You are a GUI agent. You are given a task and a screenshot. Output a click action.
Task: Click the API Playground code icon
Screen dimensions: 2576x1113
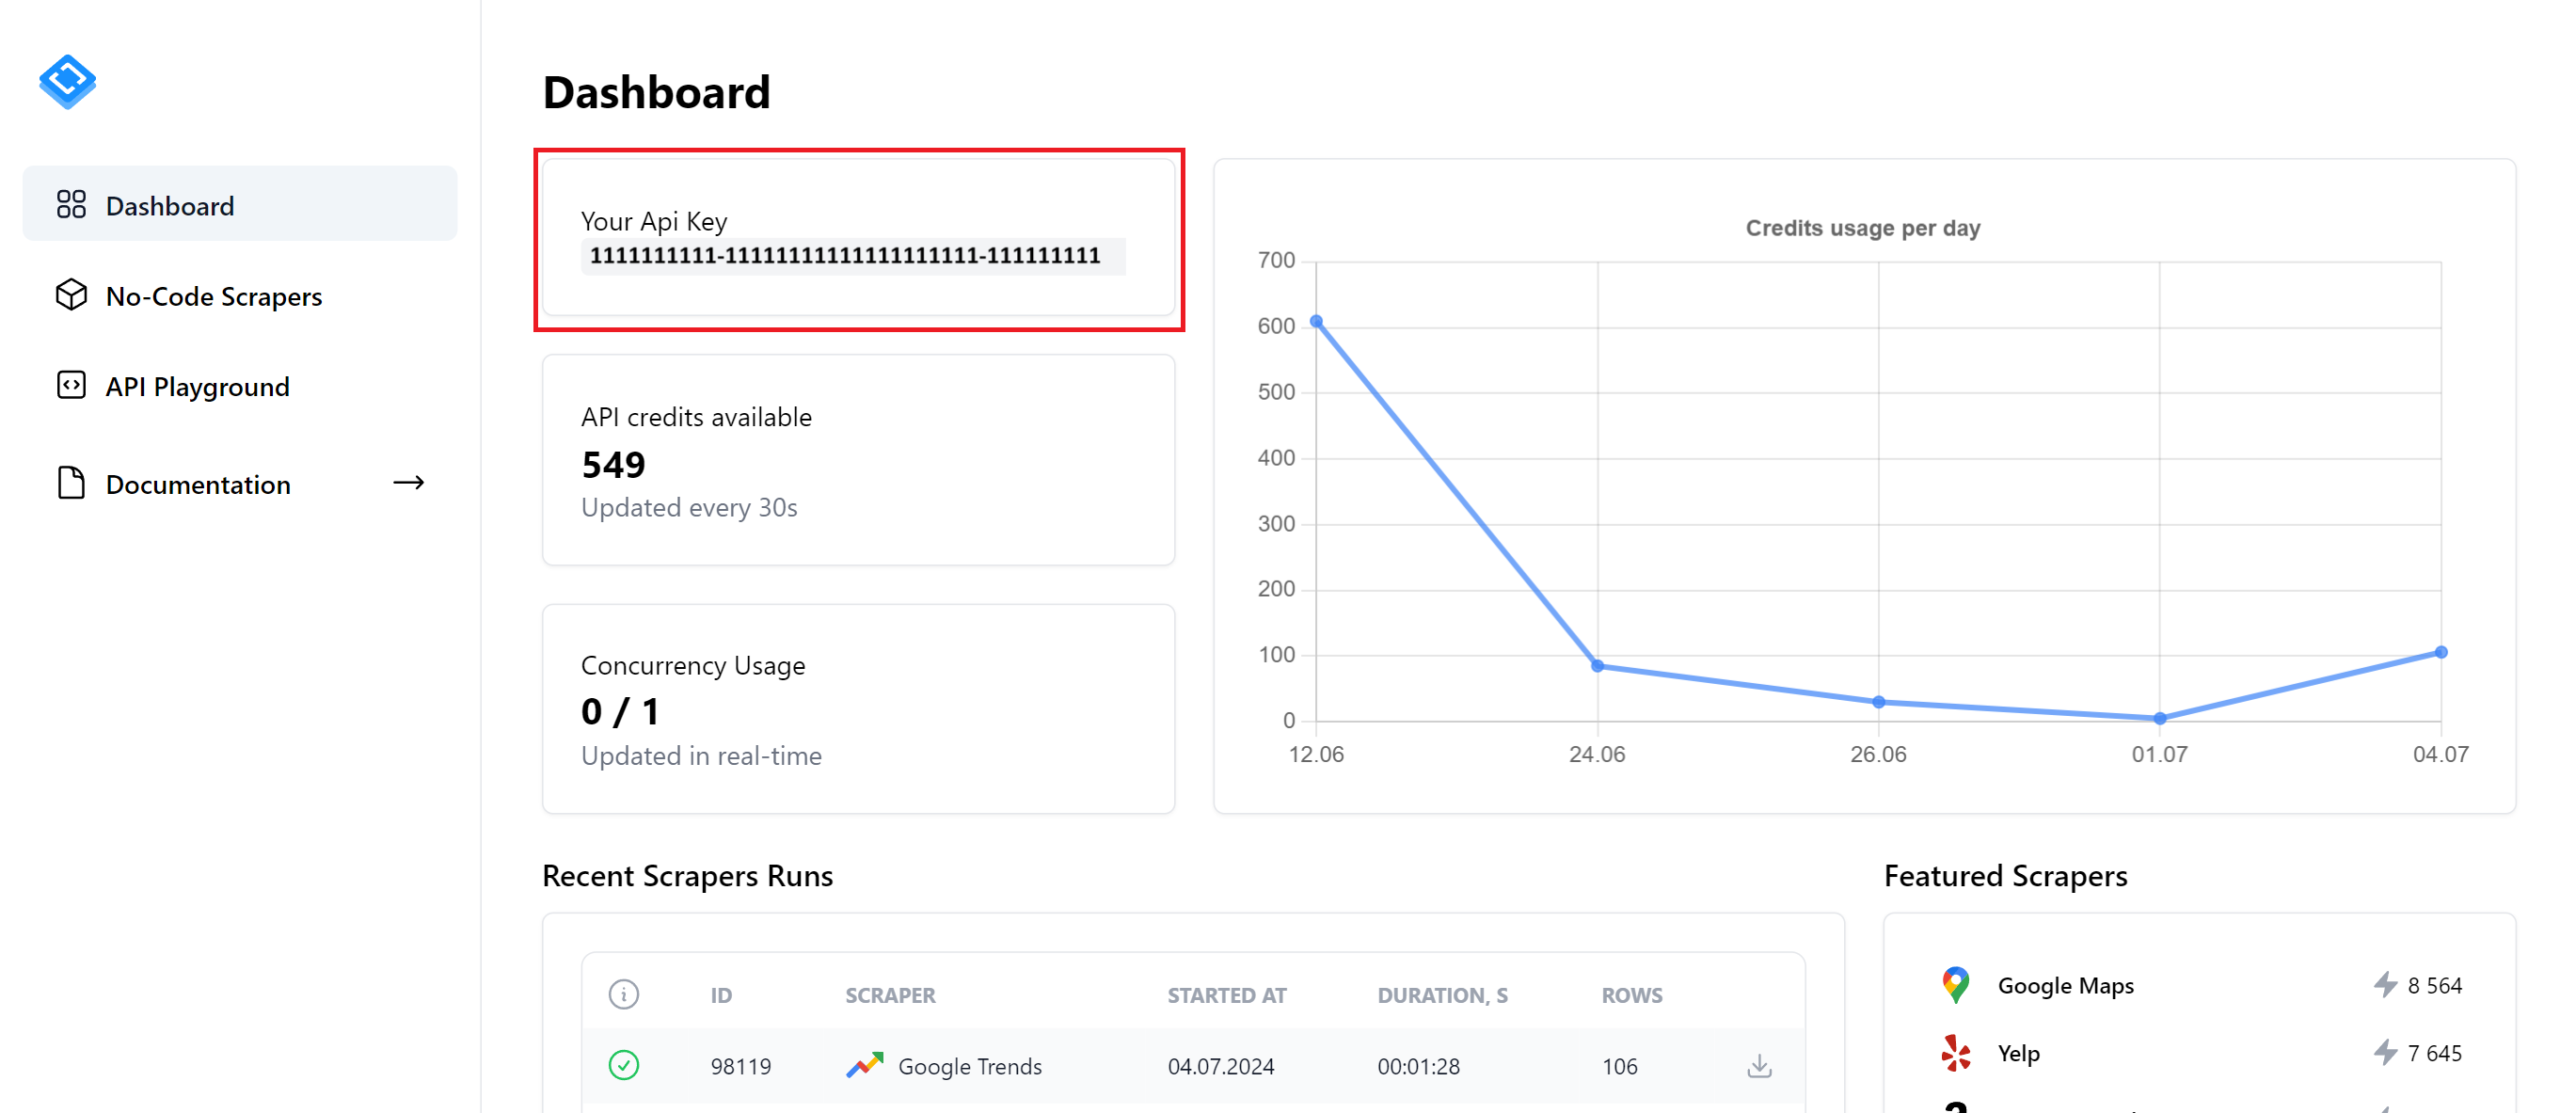[71, 385]
